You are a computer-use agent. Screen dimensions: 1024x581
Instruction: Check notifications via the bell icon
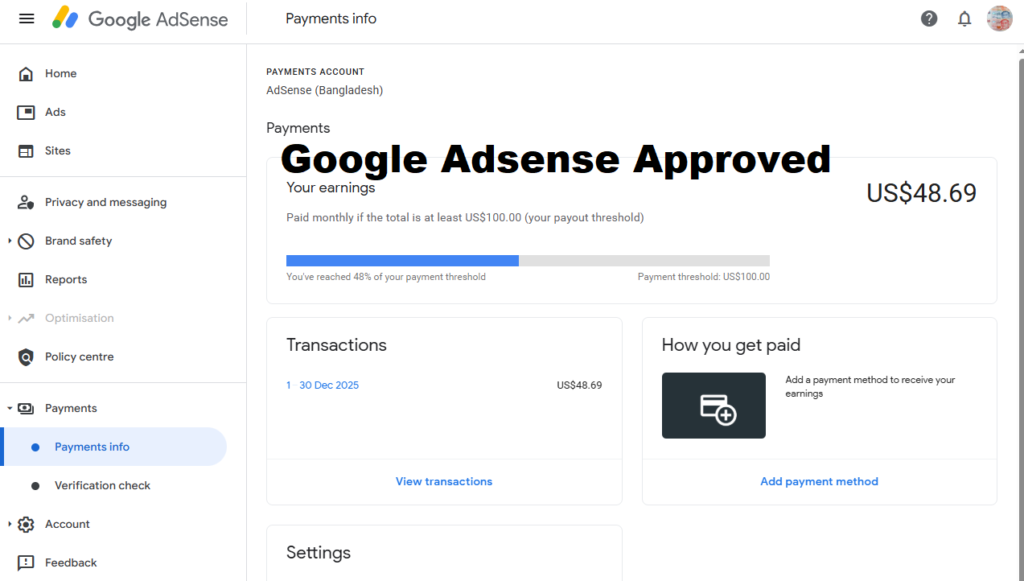963,18
